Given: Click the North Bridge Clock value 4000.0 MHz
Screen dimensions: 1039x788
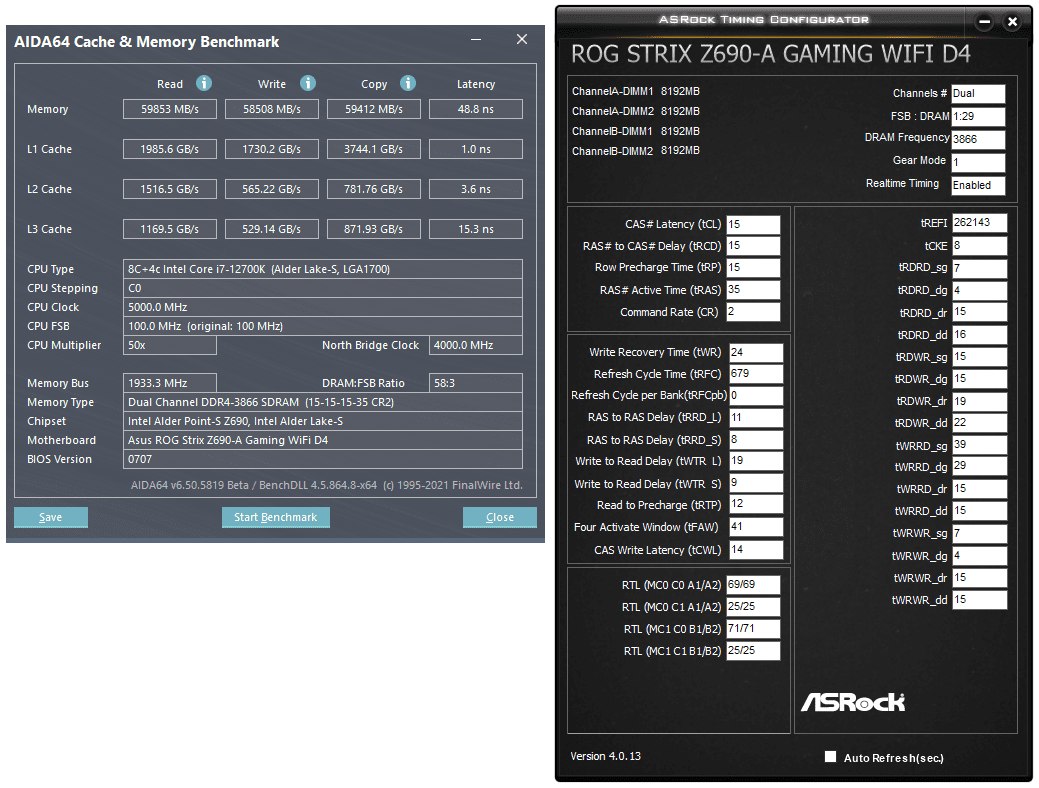Looking at the screenshot, I should click(476, 345).
